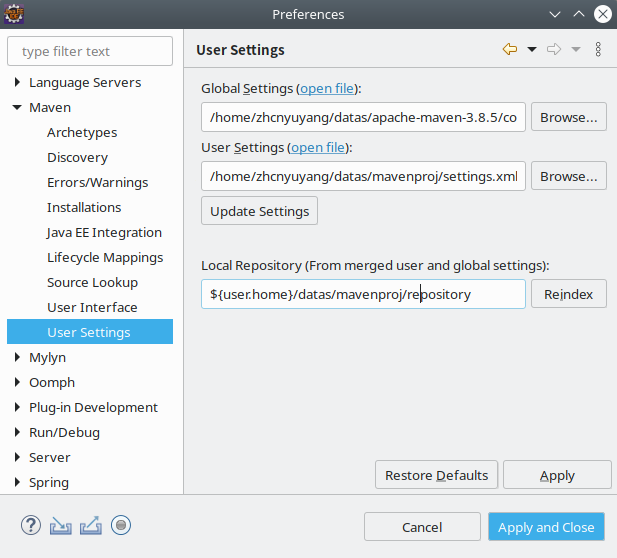Select Archetypes under Maven
The width and height of the screenshot is (617, 558).
click(x=82, y=132)
